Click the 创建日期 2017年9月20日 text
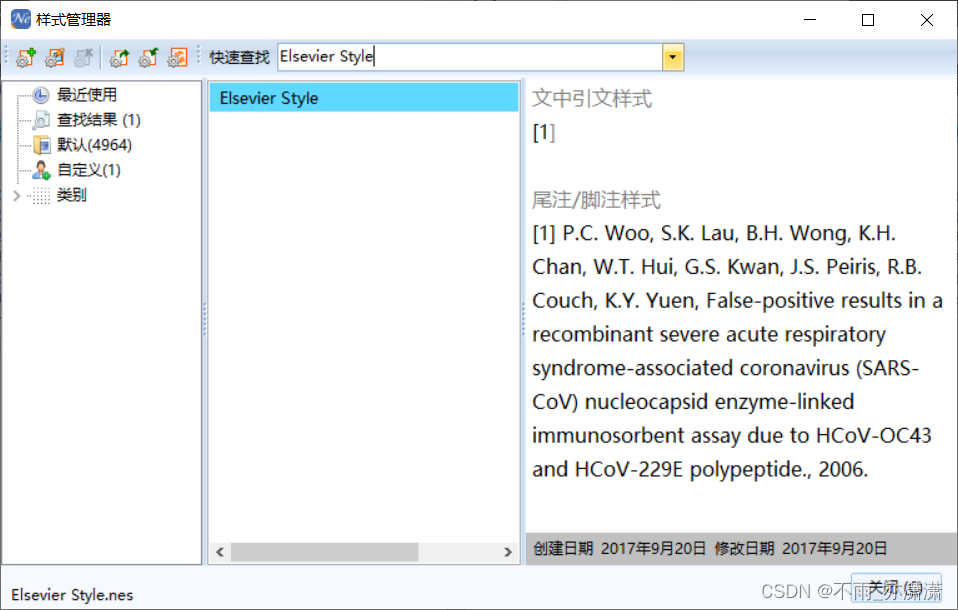This screenshot has width=958, height=610. [x=620, y=548]
